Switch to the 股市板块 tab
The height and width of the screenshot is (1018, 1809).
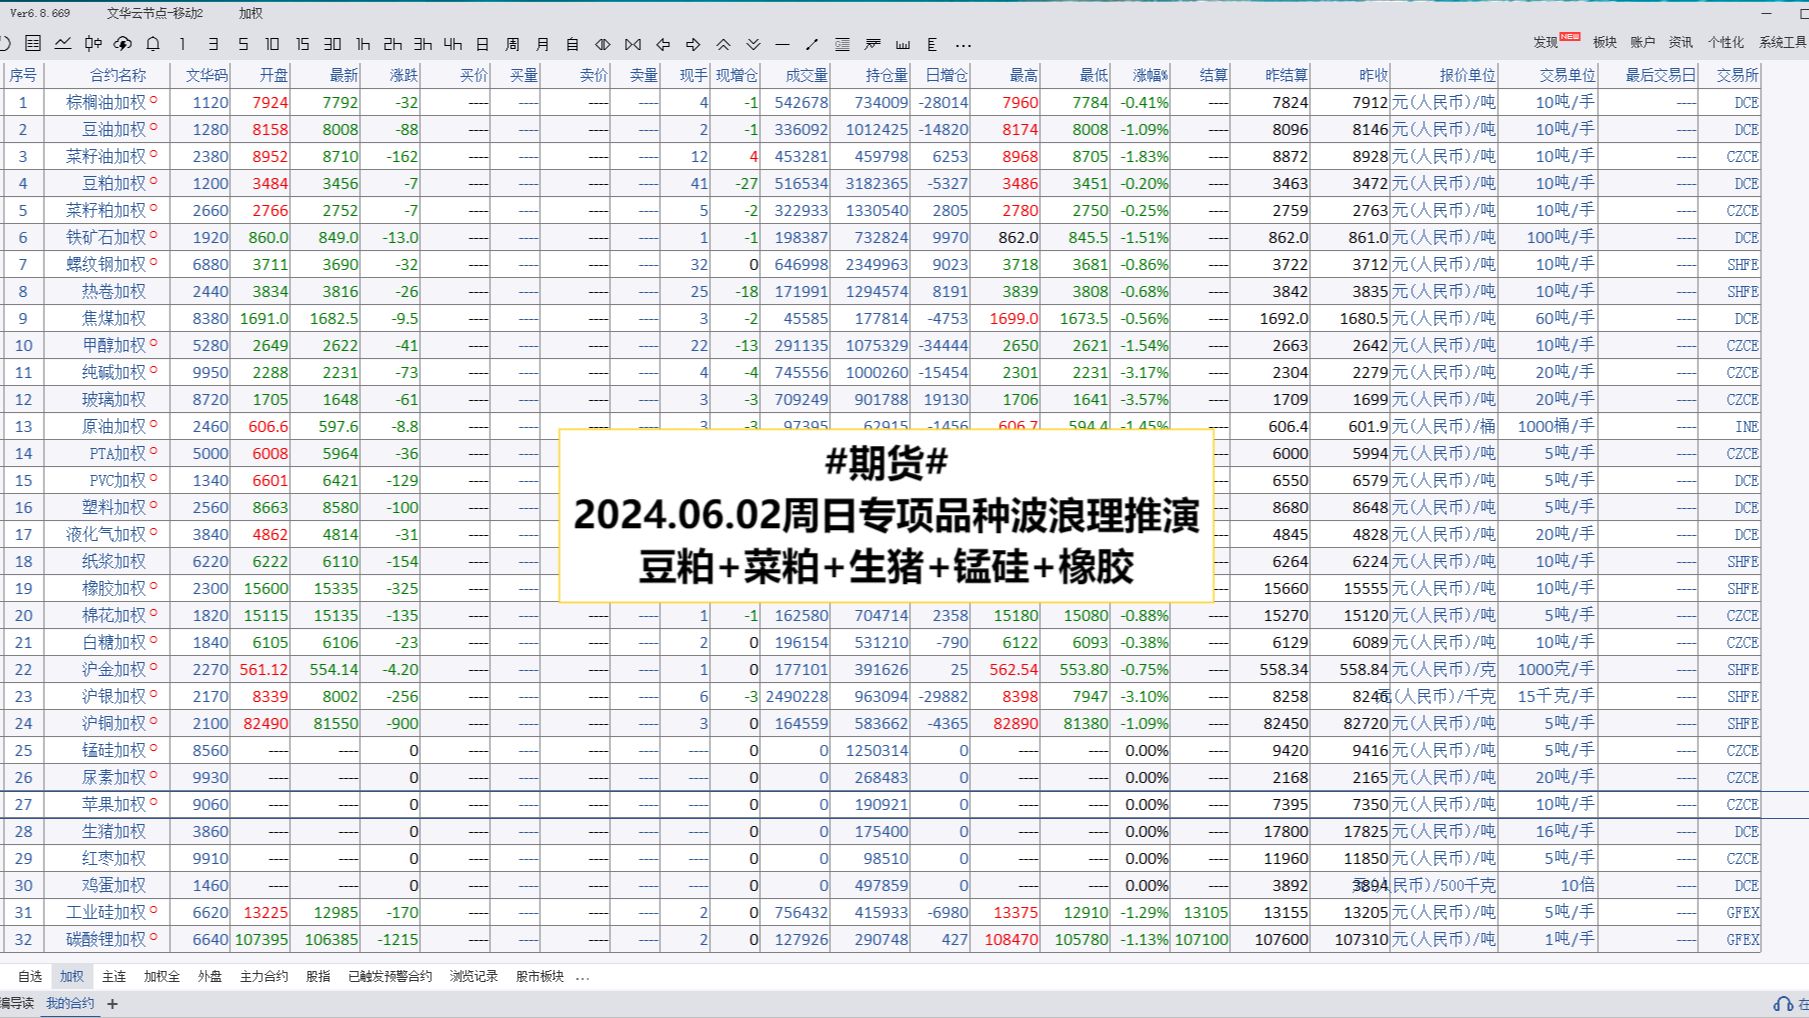(x=540, y=976)
